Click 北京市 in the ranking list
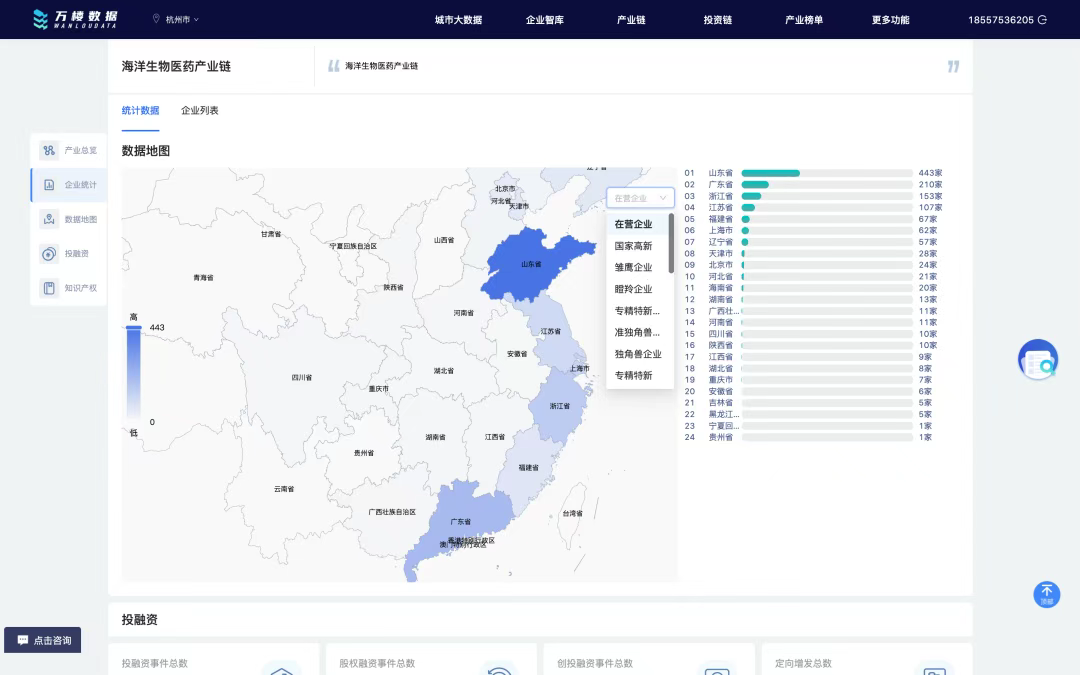The width and height of the screenshot is (1080, 675). [720, 264]
